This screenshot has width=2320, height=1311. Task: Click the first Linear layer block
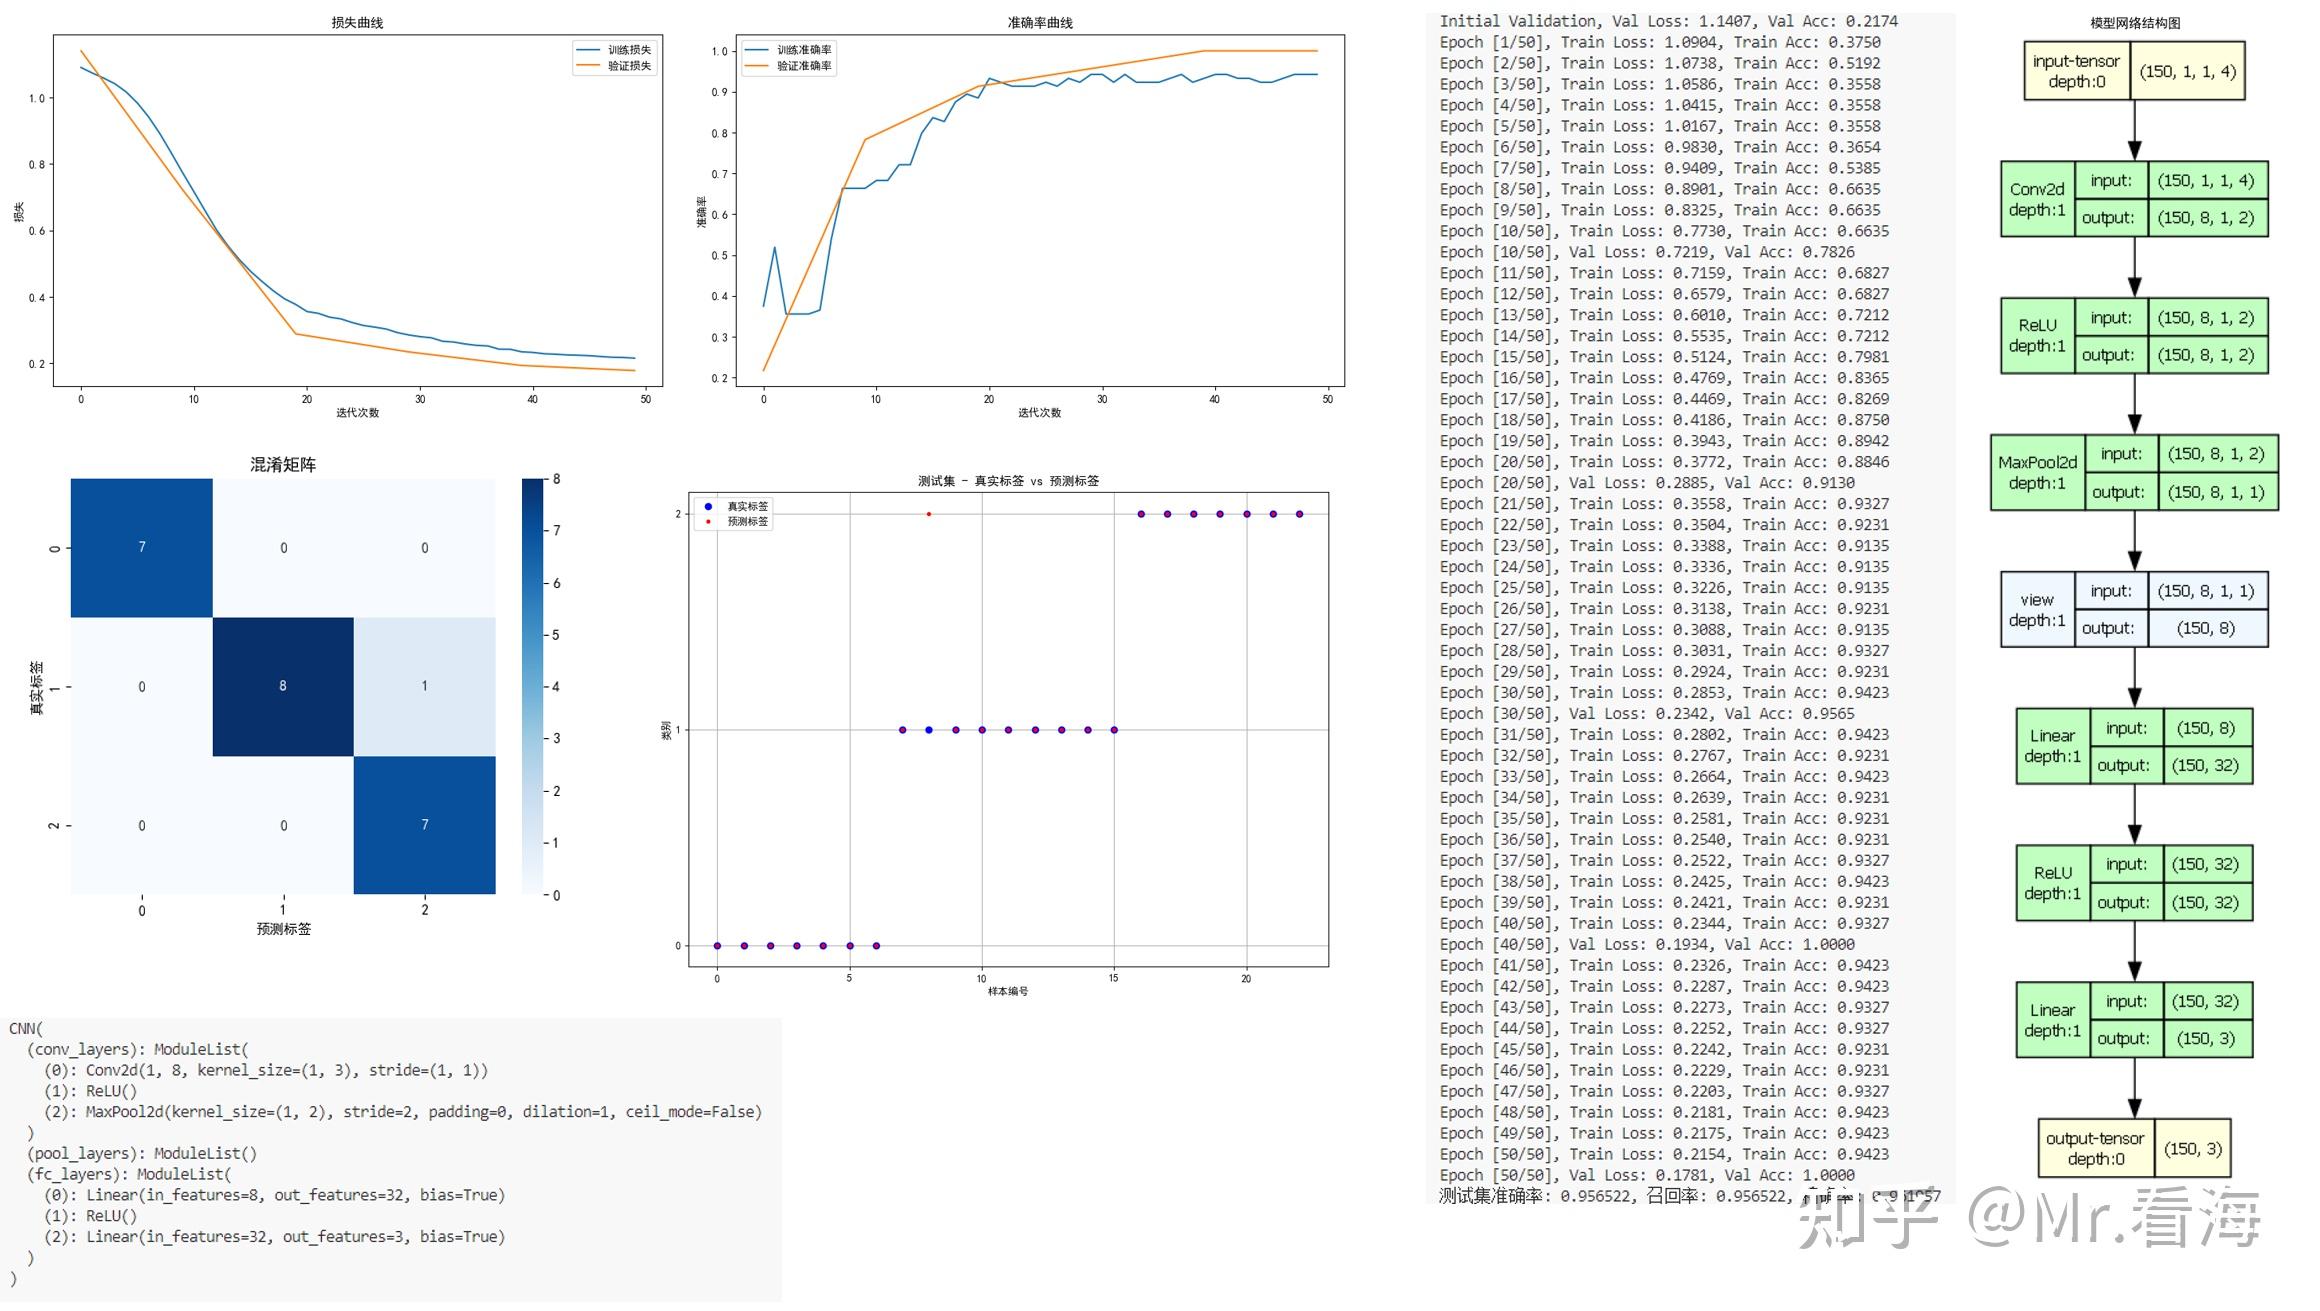2051,746
